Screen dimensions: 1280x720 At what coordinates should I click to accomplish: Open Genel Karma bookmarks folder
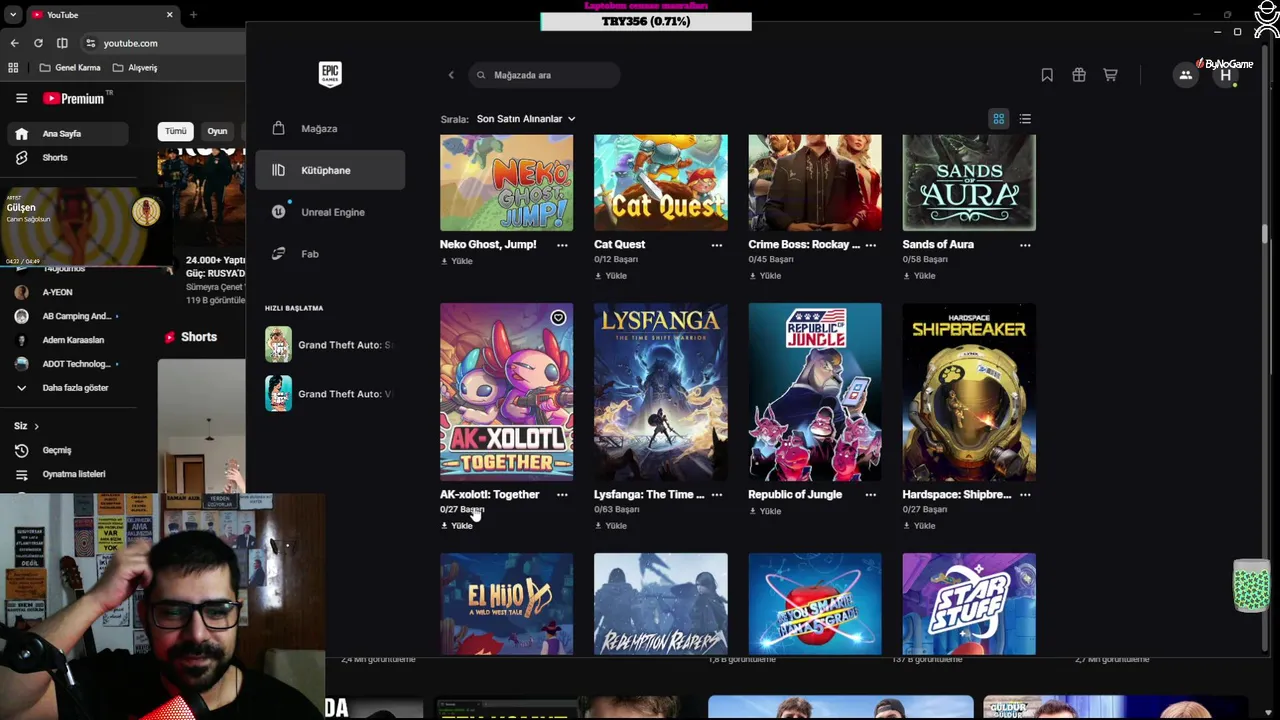tap(70, 68)
